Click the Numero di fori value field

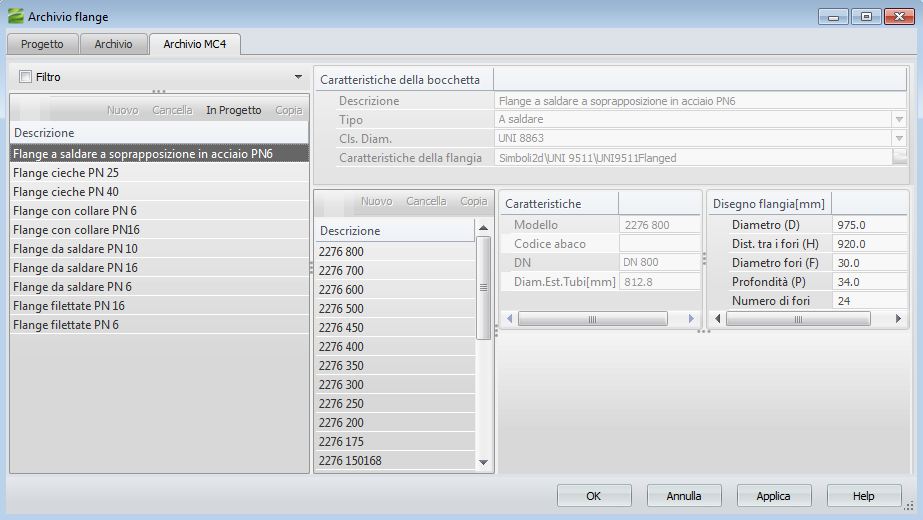[x=866, y=301]
